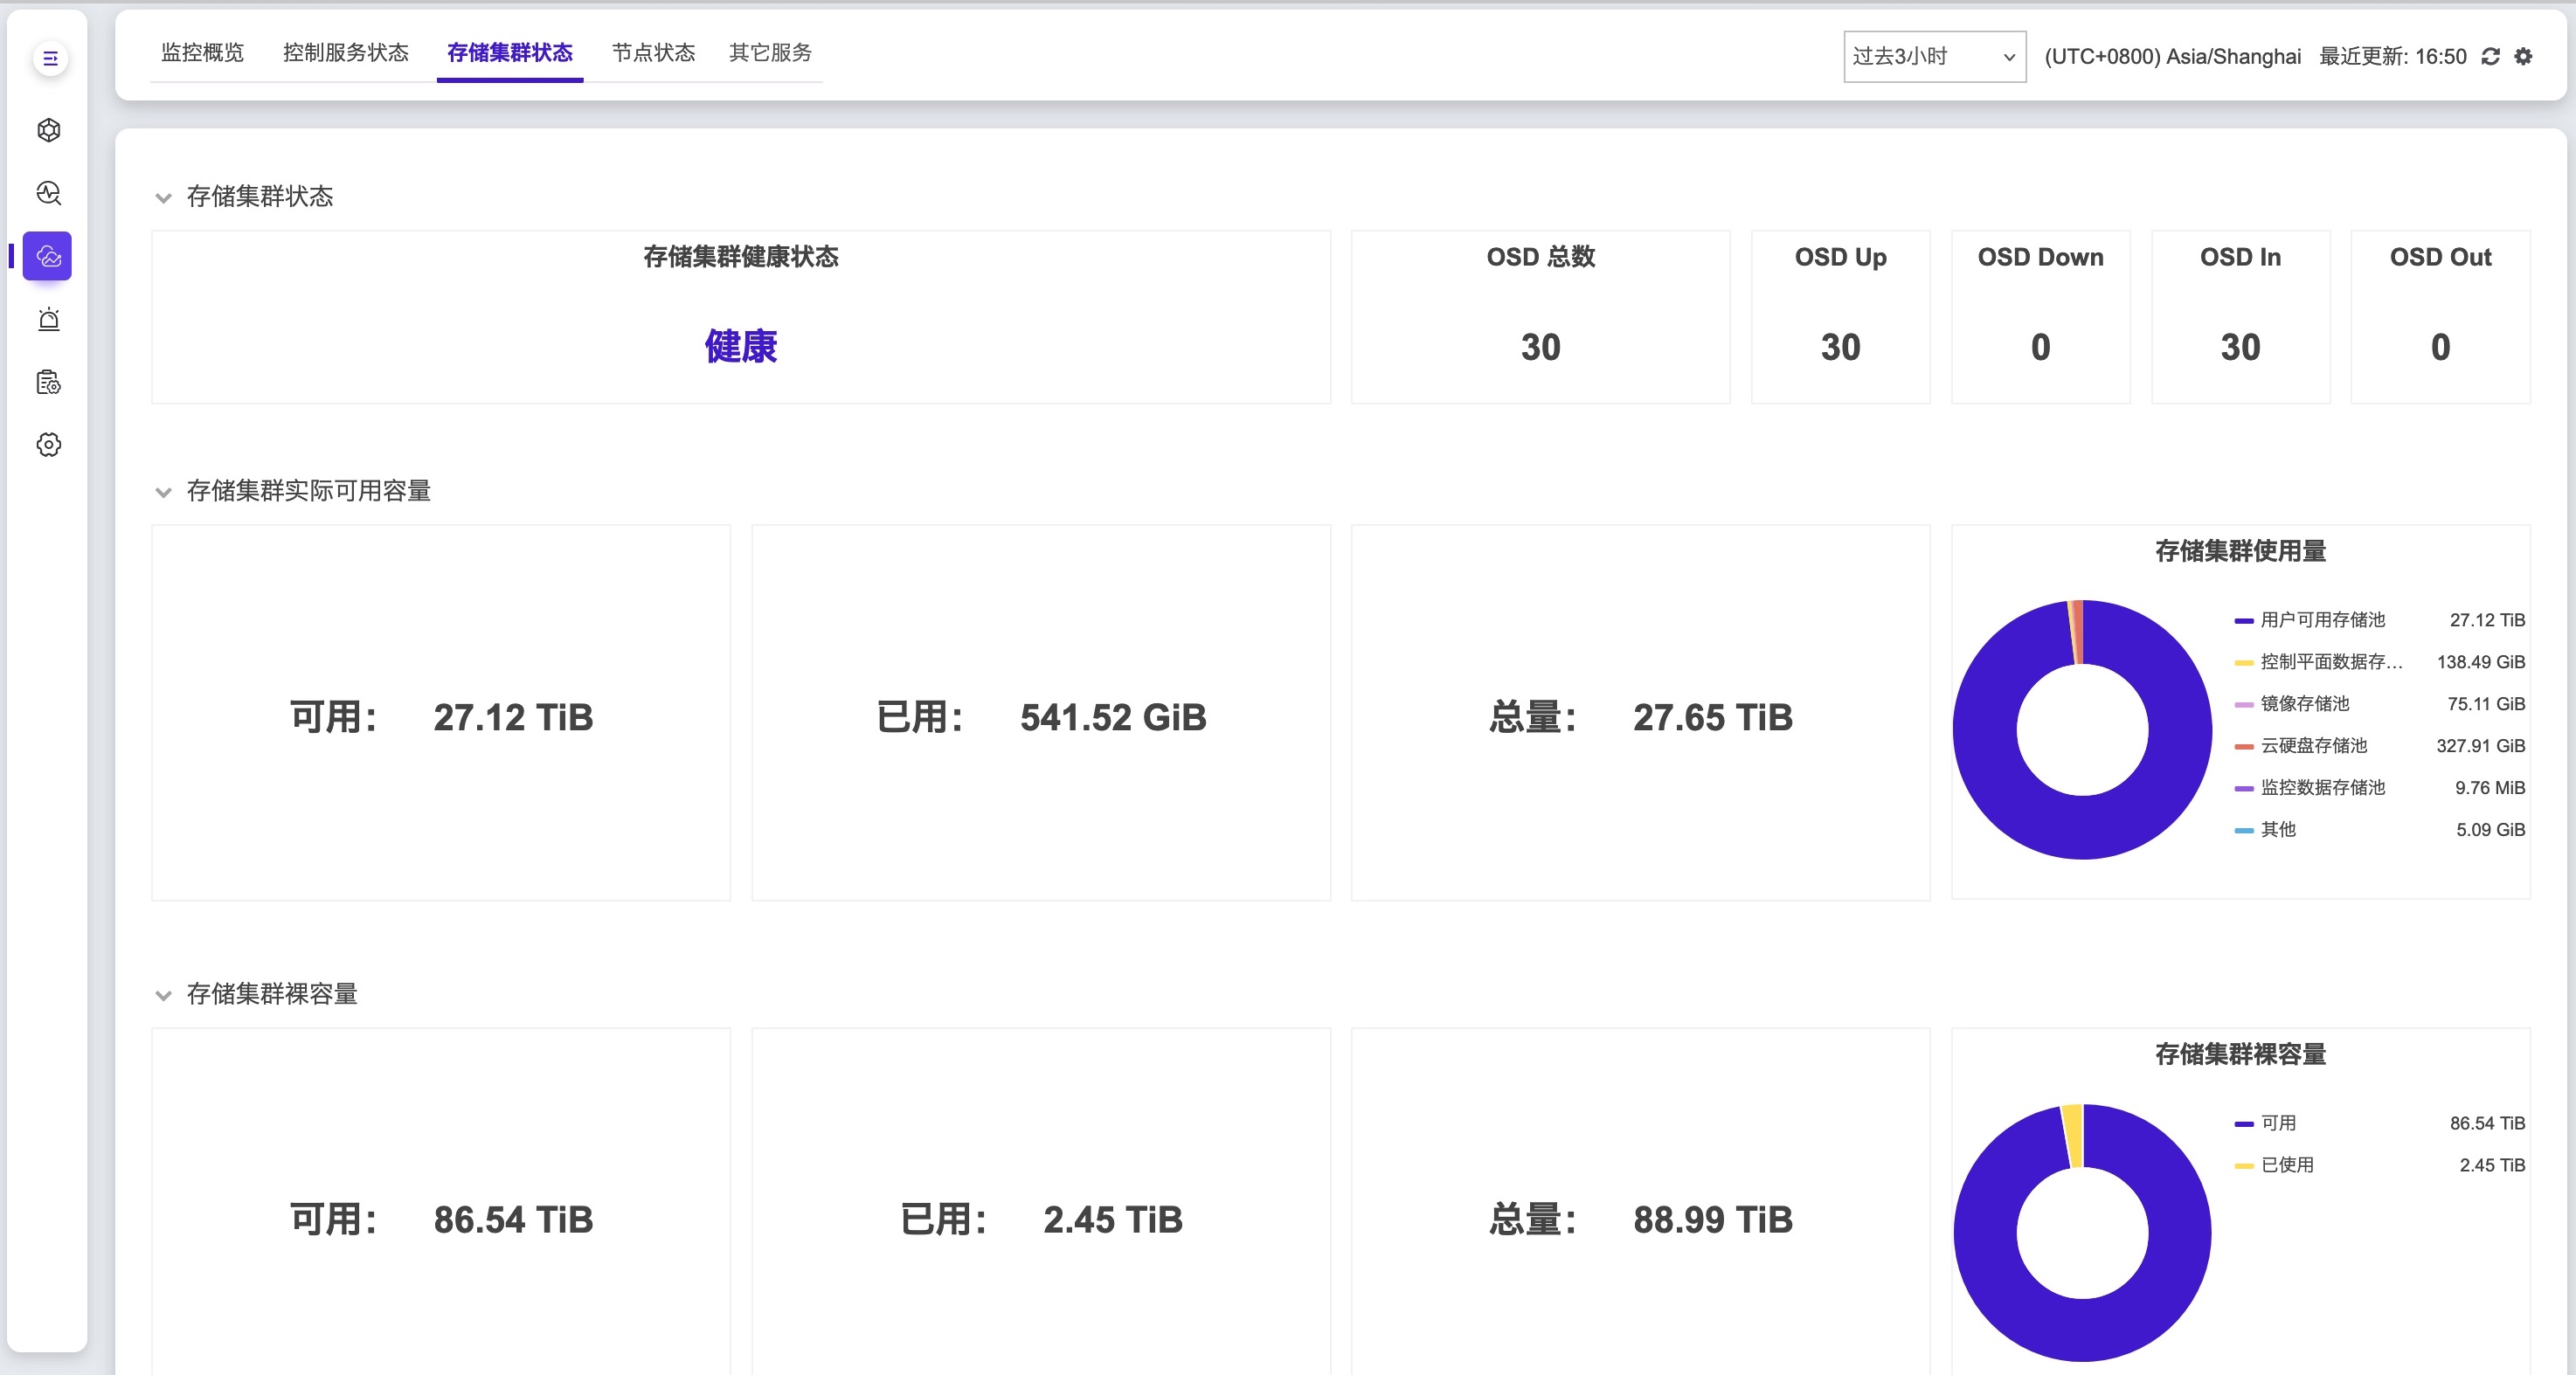Open the alarm siren sidebar icon
The image size is (2576, 1375).
49,319
